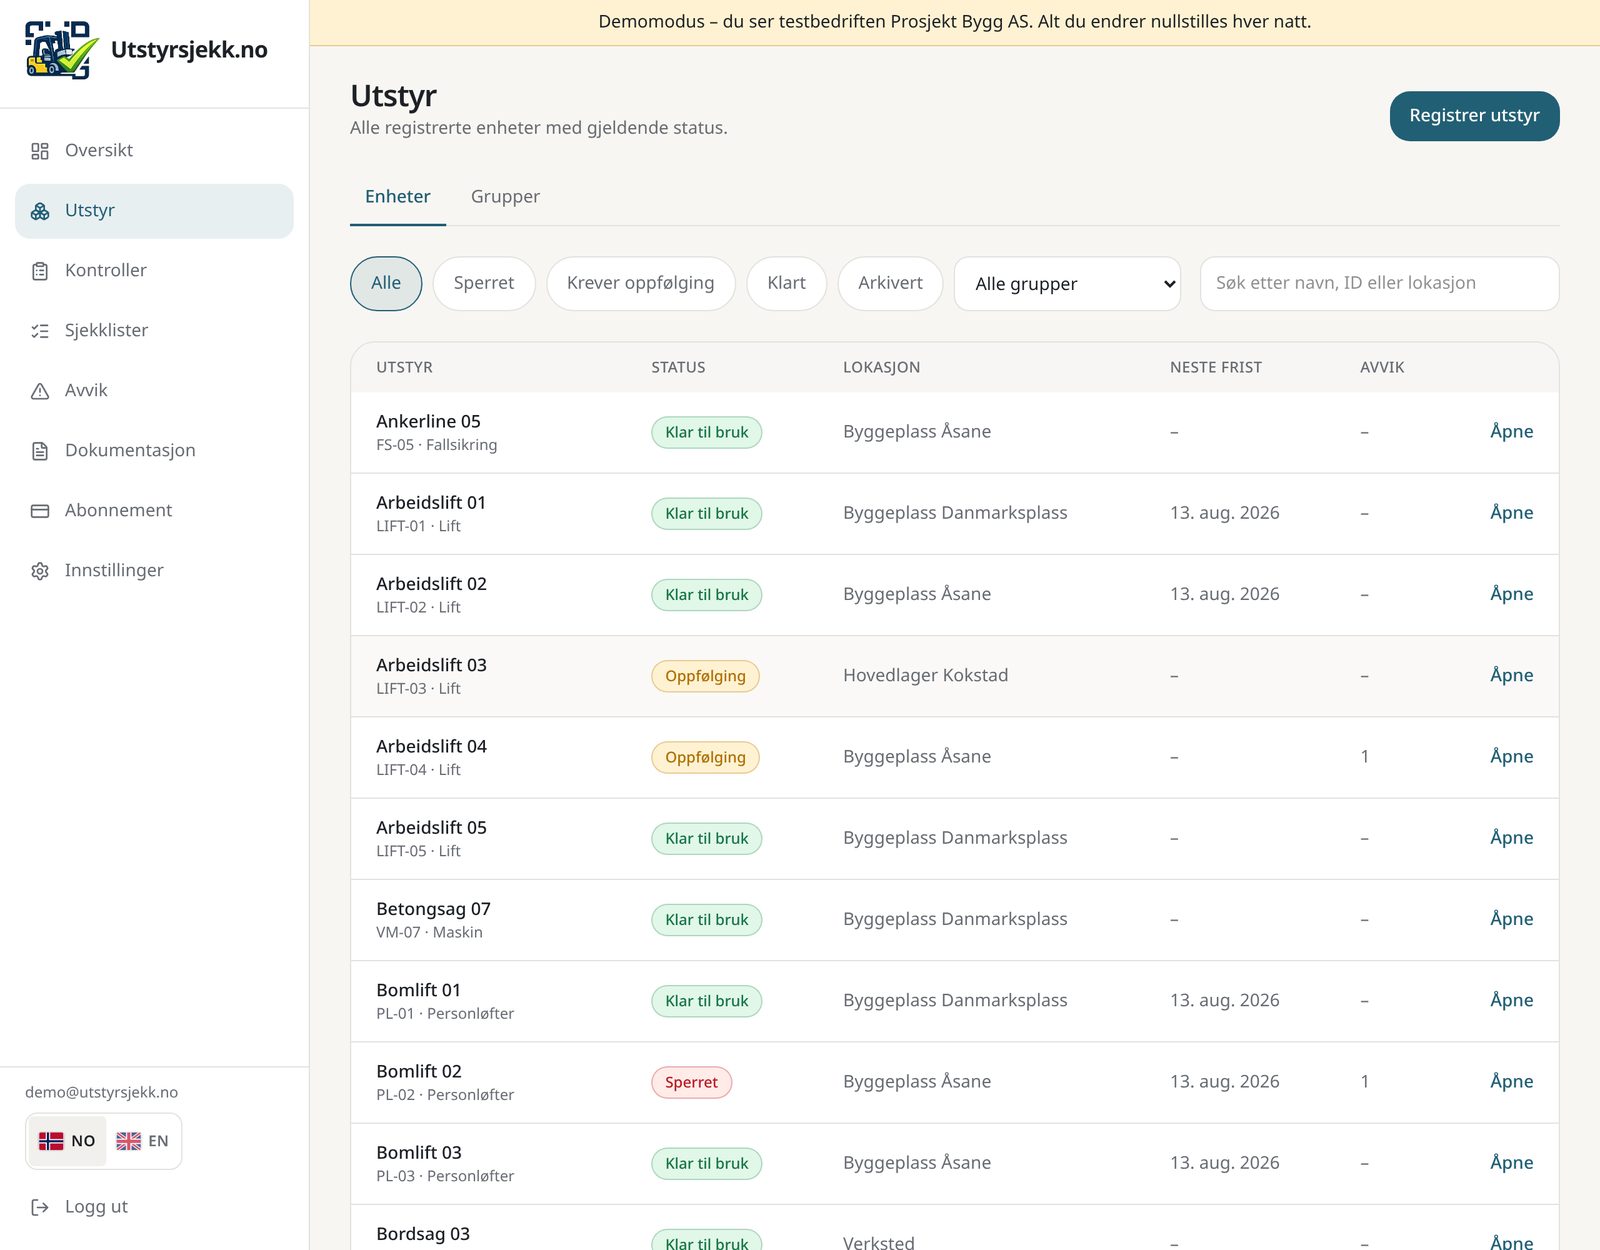1600x1250 pixels.
Task: Click the Avvik warning triangle icon
Action: pyautogui.click(x=40, y=391)
